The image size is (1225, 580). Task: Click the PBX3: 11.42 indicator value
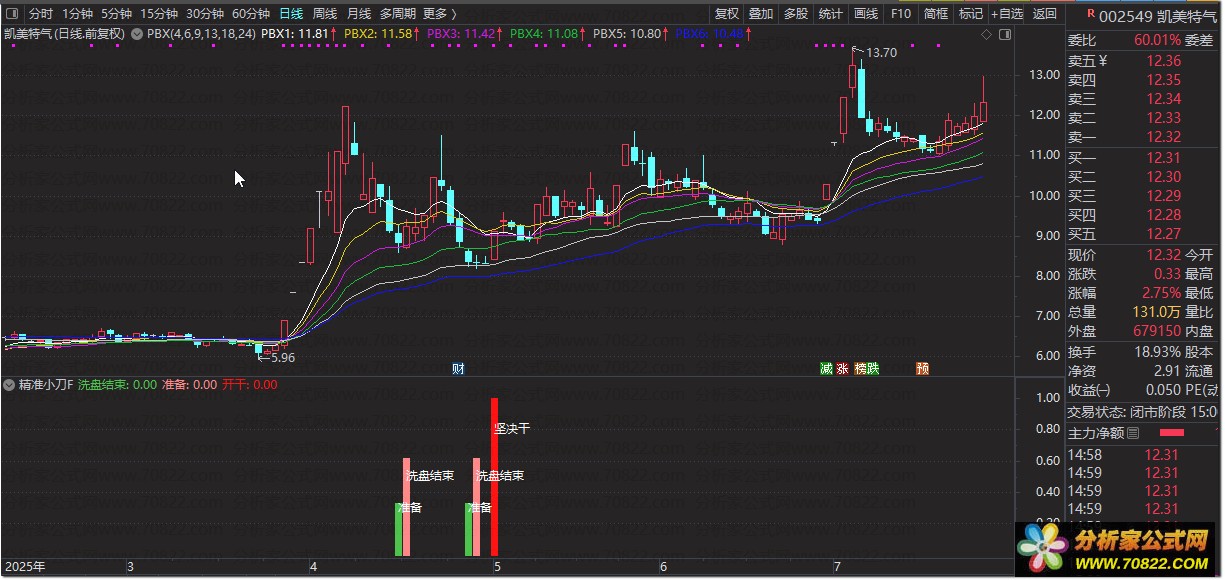tap(460, 34)
